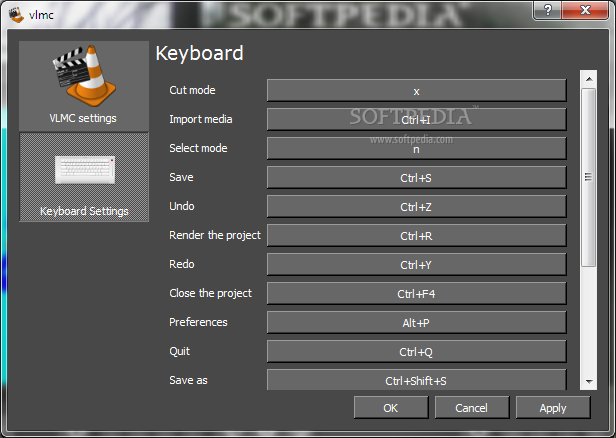Click the Preferences label
The width and height of the screenshot is (616, 438).
198,323
